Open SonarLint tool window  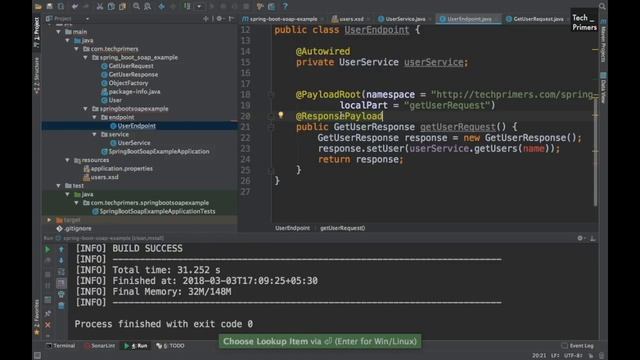100,346
